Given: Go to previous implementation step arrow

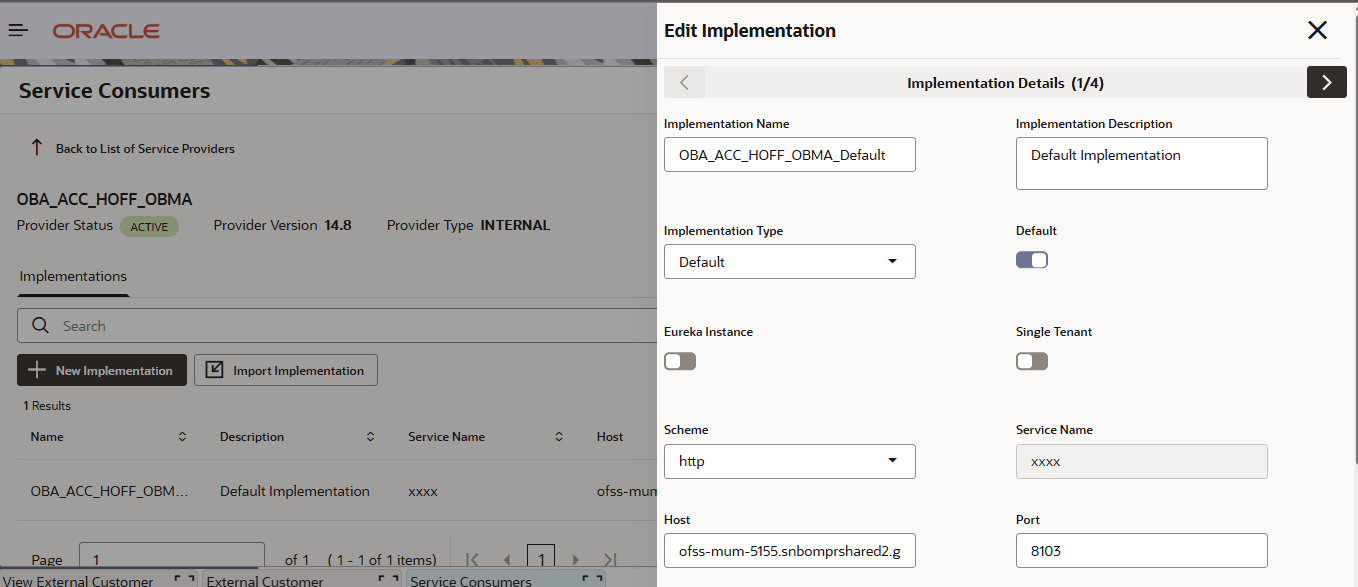Looking at the screenshot, I should (685, 83).
